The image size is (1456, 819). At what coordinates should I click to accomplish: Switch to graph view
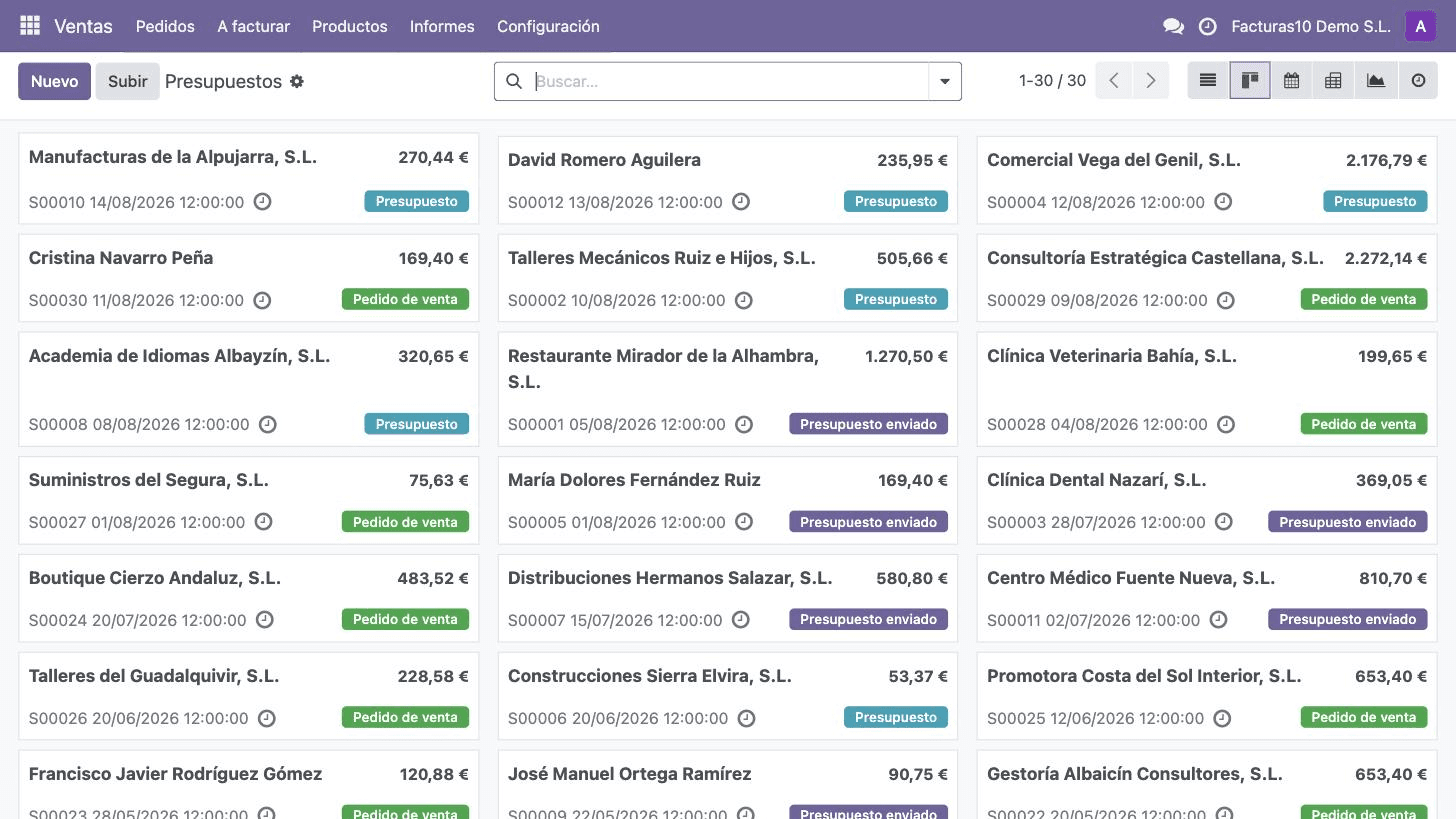tap(1376, 81)
